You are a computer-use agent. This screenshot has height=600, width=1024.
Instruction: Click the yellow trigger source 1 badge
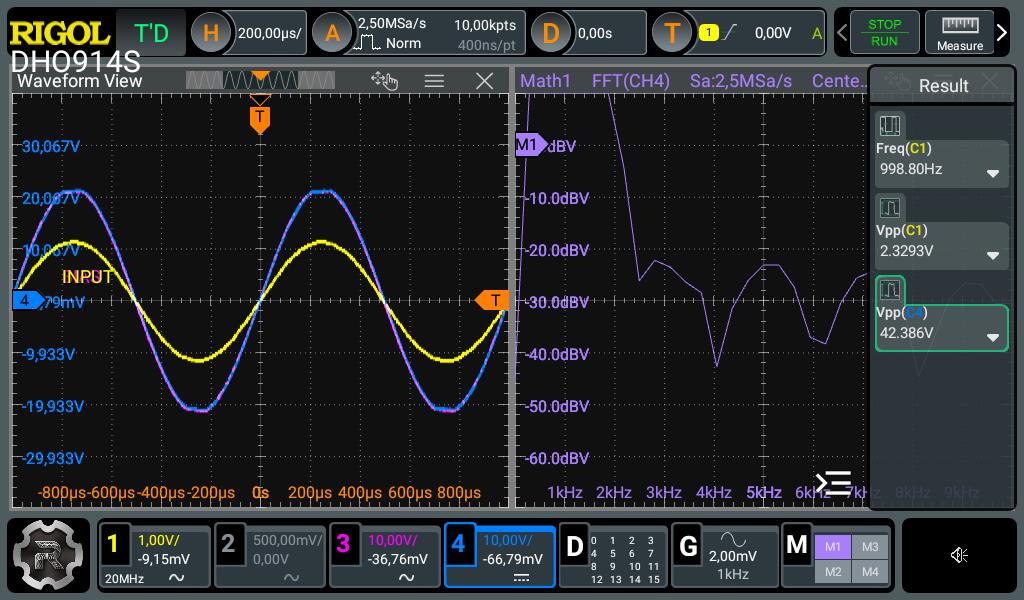[709, 33]
